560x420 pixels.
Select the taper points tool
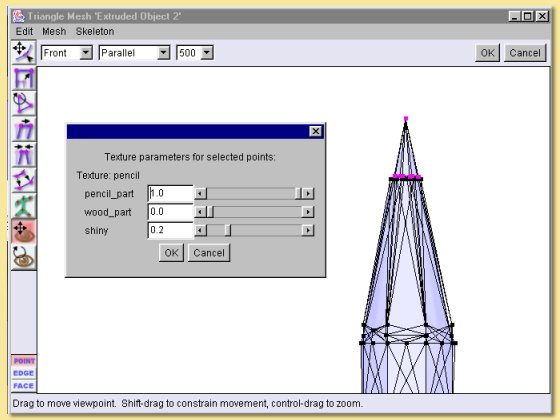(24, 155)
